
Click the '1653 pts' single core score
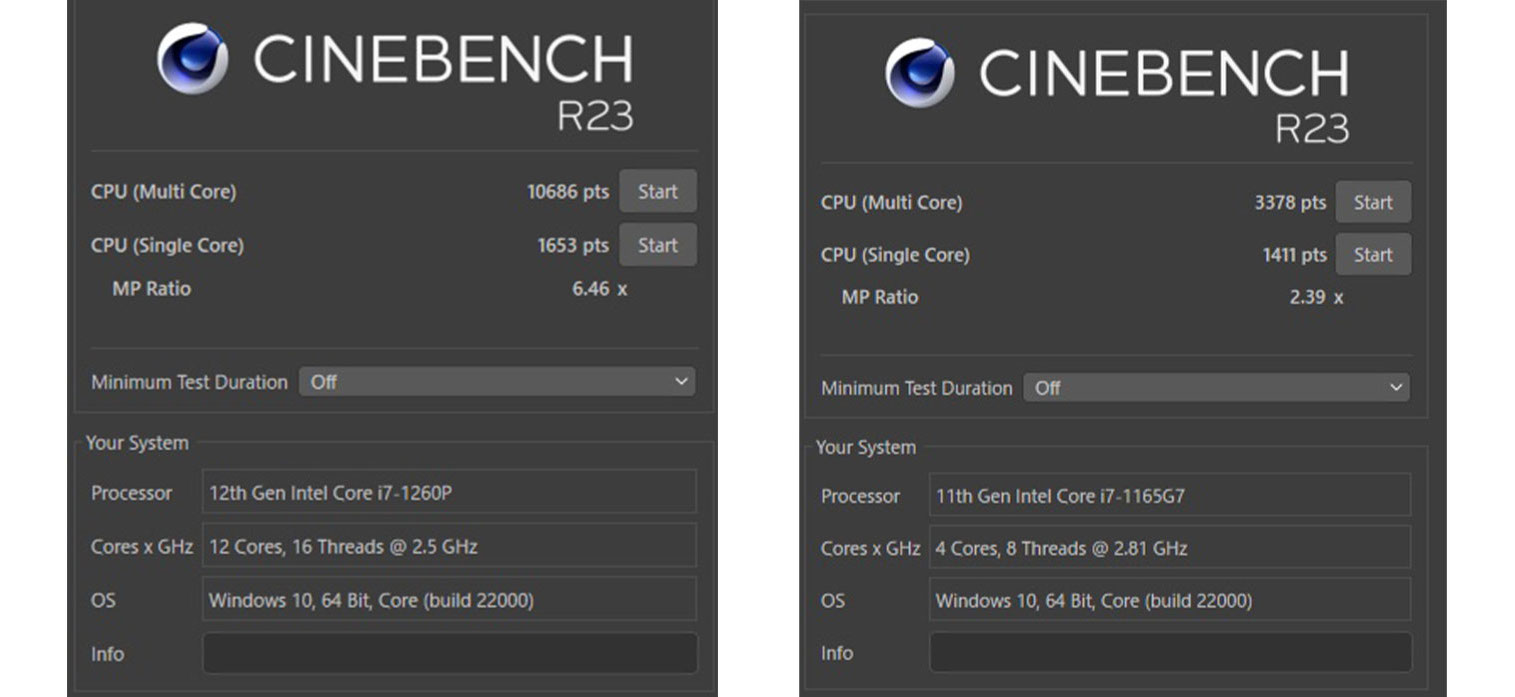(x=573, y=245)
